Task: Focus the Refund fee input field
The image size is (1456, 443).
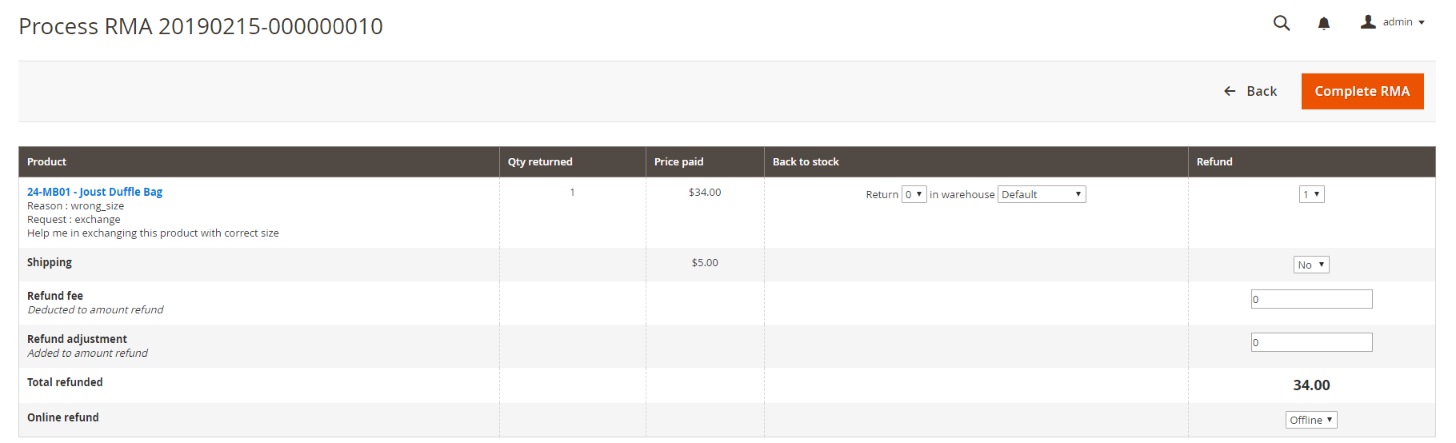Action: click(x=1311, y=299)
